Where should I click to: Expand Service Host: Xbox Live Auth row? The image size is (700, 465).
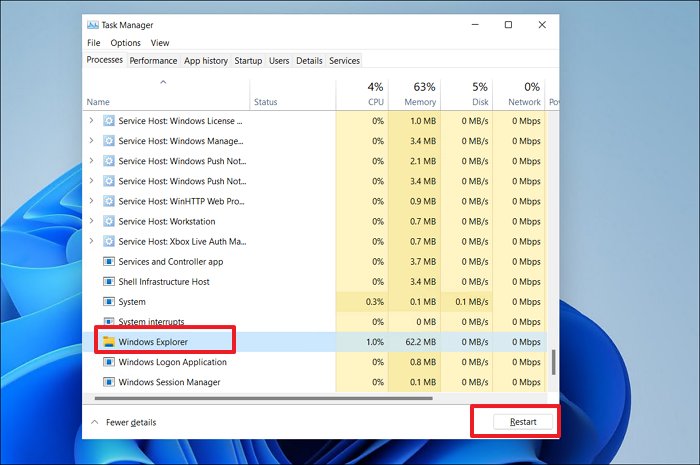[92, 241]
